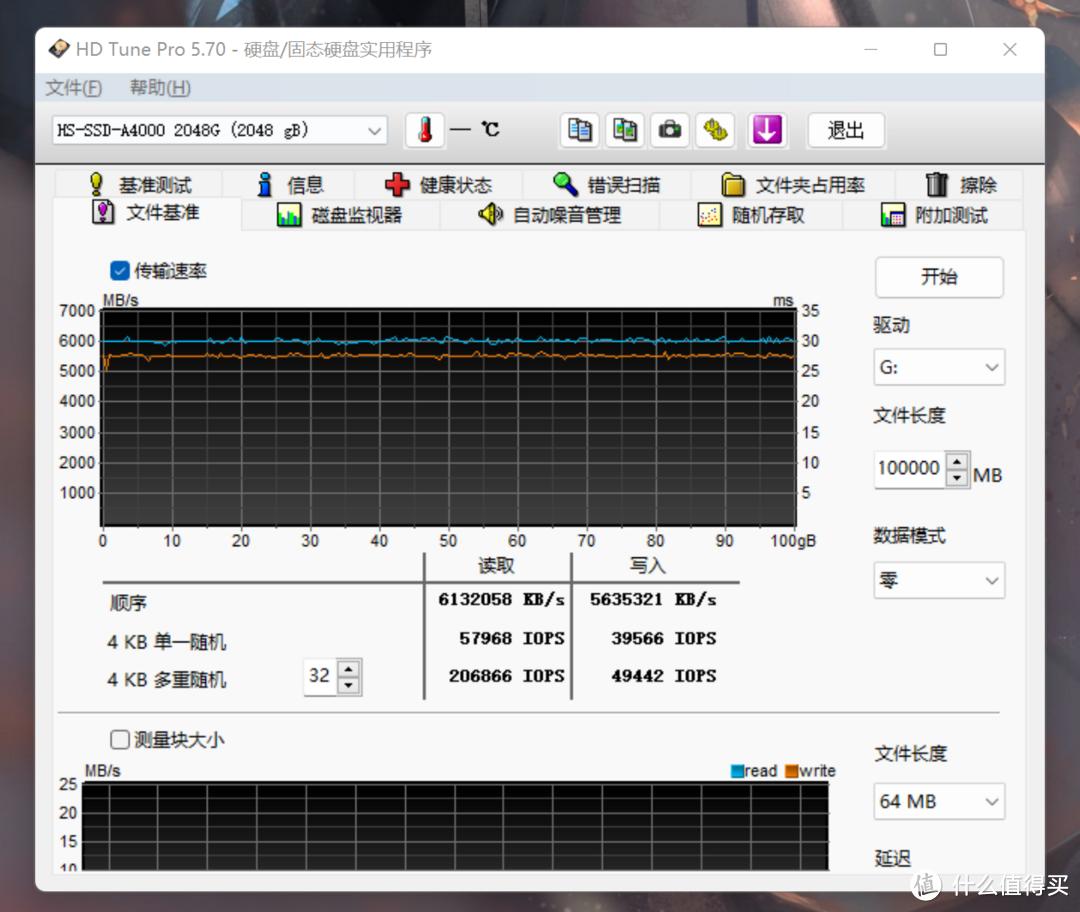Open the 帮助 menu
Screen dimensions: 1080x912
coord(159,88)
